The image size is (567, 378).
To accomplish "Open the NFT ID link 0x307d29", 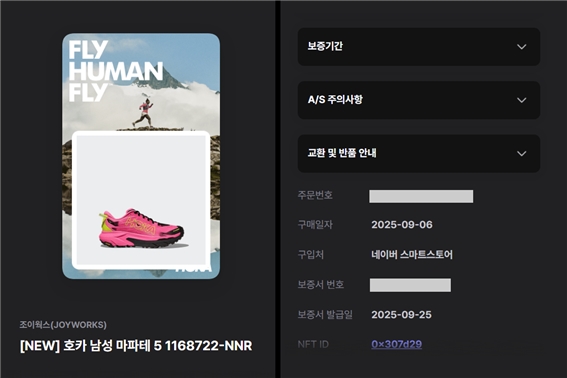I will coord(396,344).
